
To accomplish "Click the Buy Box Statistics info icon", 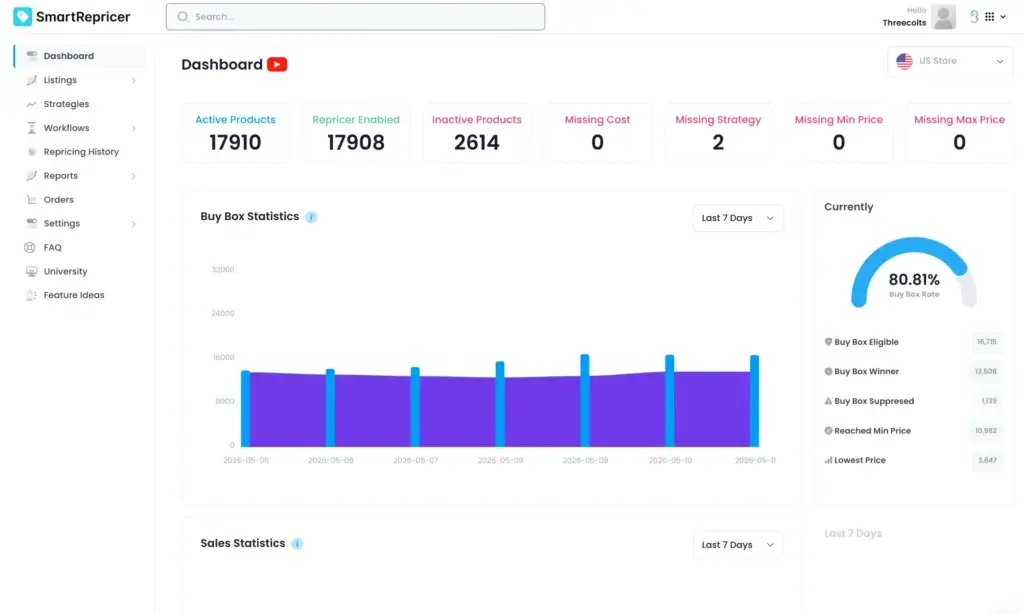I will (311, 217).
